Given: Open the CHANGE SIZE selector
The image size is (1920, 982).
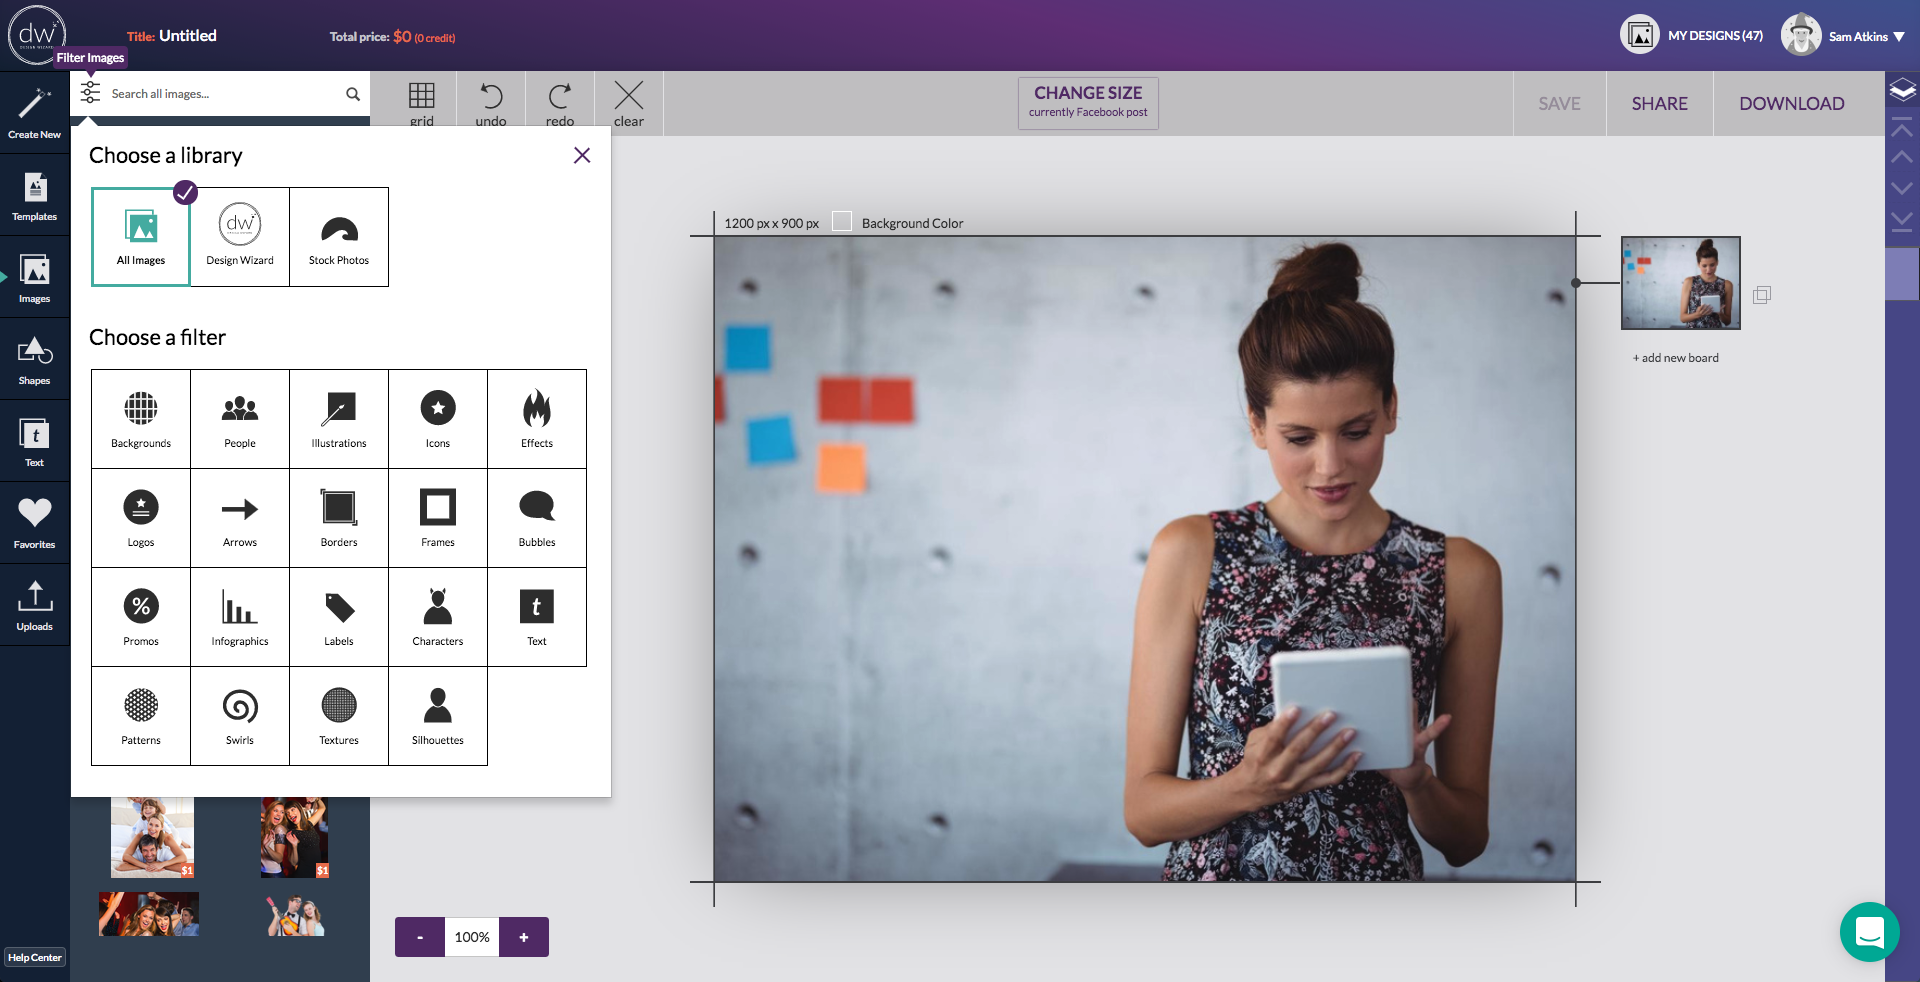Looking at the screenshot, I should click(1088, 103).
